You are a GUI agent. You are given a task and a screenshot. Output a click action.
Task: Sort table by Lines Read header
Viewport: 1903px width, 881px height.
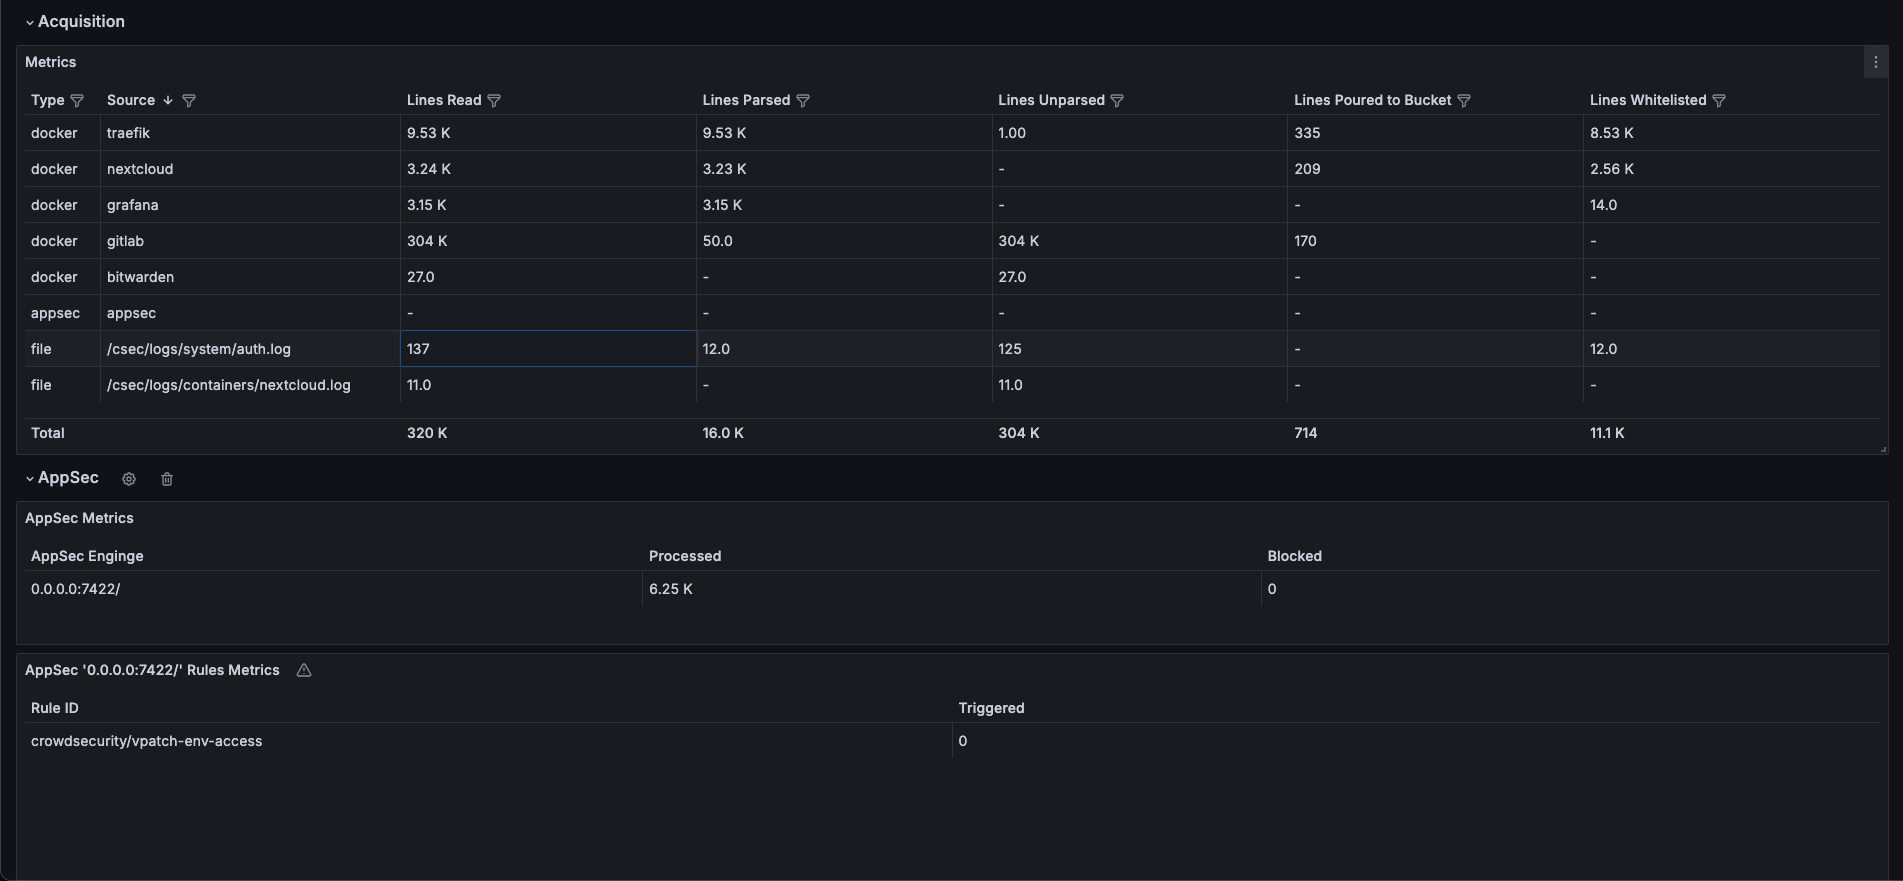pos(443,101)
